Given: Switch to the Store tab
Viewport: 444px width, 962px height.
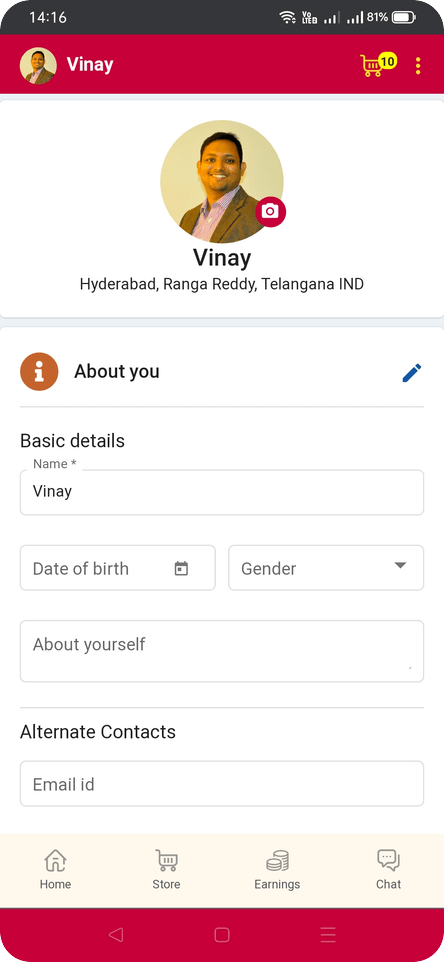Looking at the screenshot, I should (x=166, y=870).
